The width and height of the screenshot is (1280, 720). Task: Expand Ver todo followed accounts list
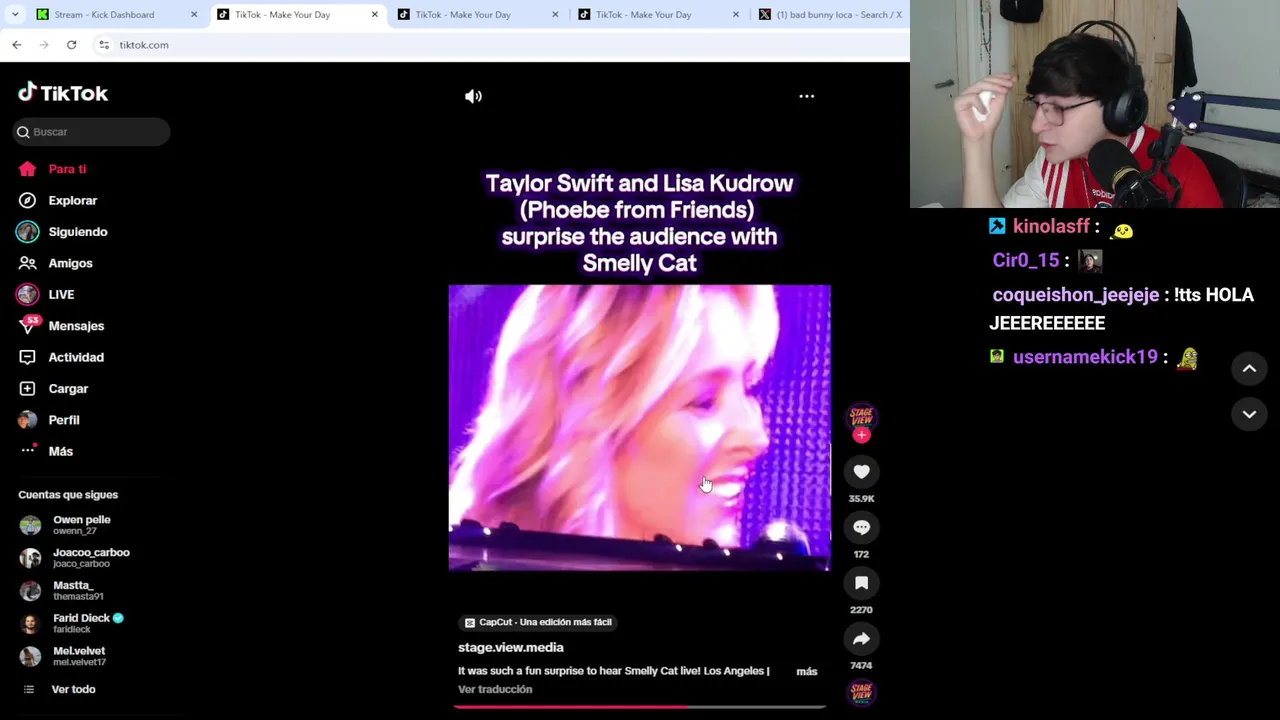[73, 689]
